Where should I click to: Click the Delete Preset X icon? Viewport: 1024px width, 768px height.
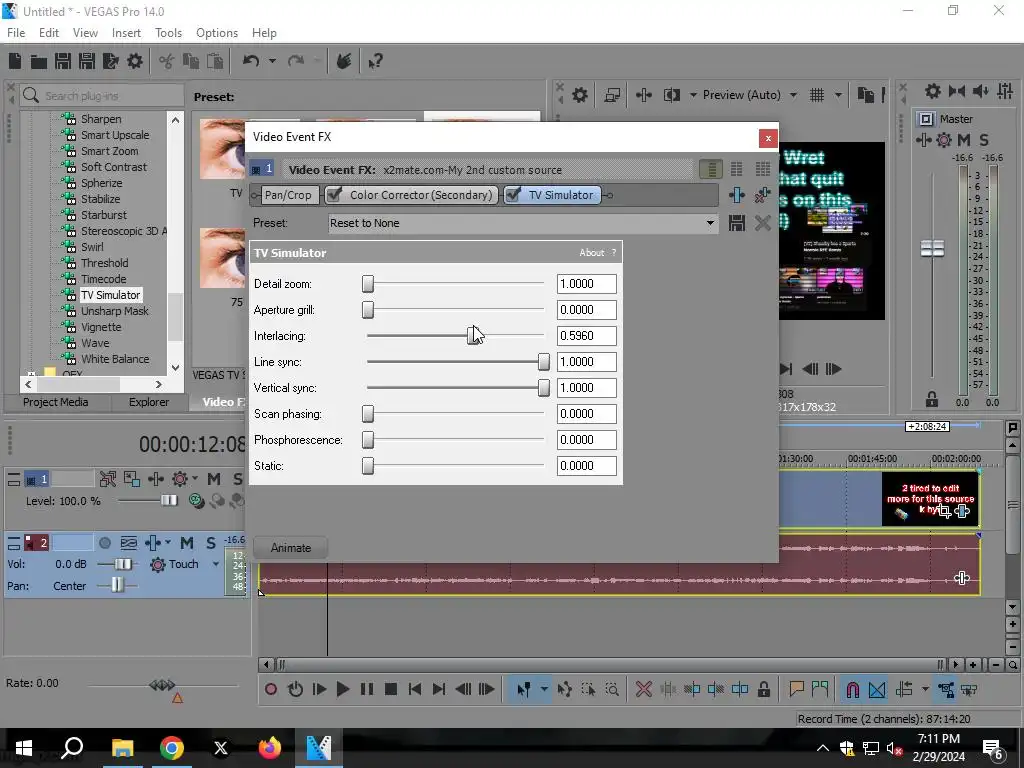click(x=762, y=223)
